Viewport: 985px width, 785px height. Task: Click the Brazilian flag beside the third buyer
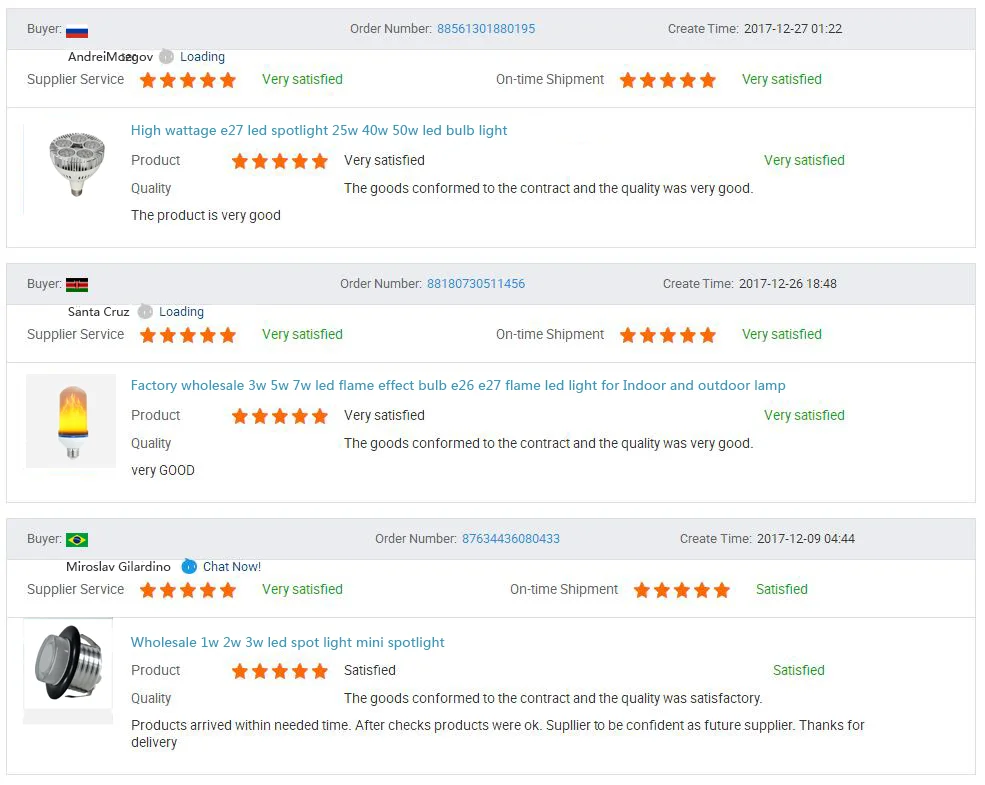[x=77, y=540]
